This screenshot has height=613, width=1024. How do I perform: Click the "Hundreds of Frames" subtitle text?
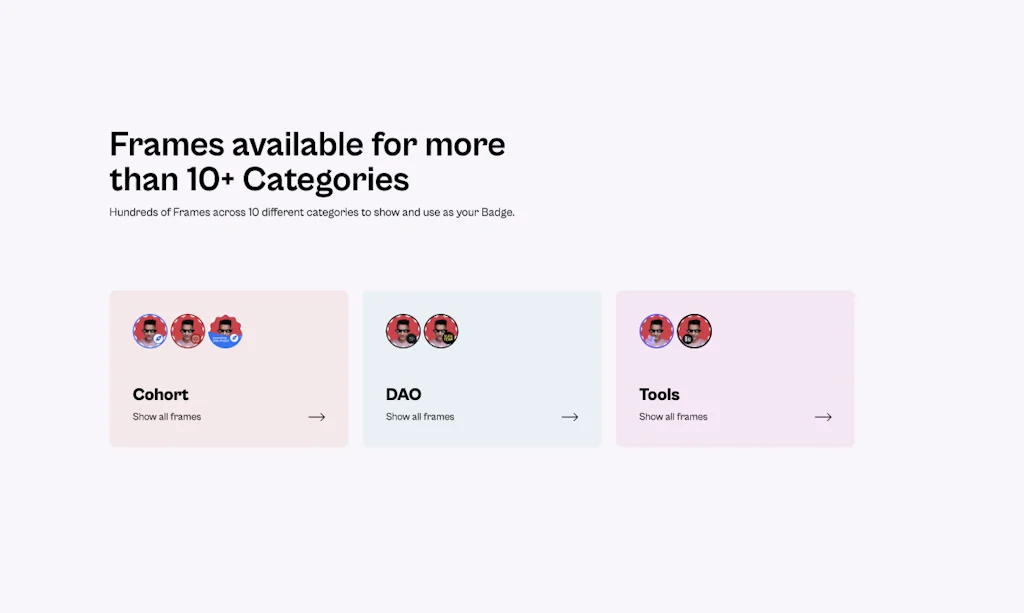click(311, 212)
